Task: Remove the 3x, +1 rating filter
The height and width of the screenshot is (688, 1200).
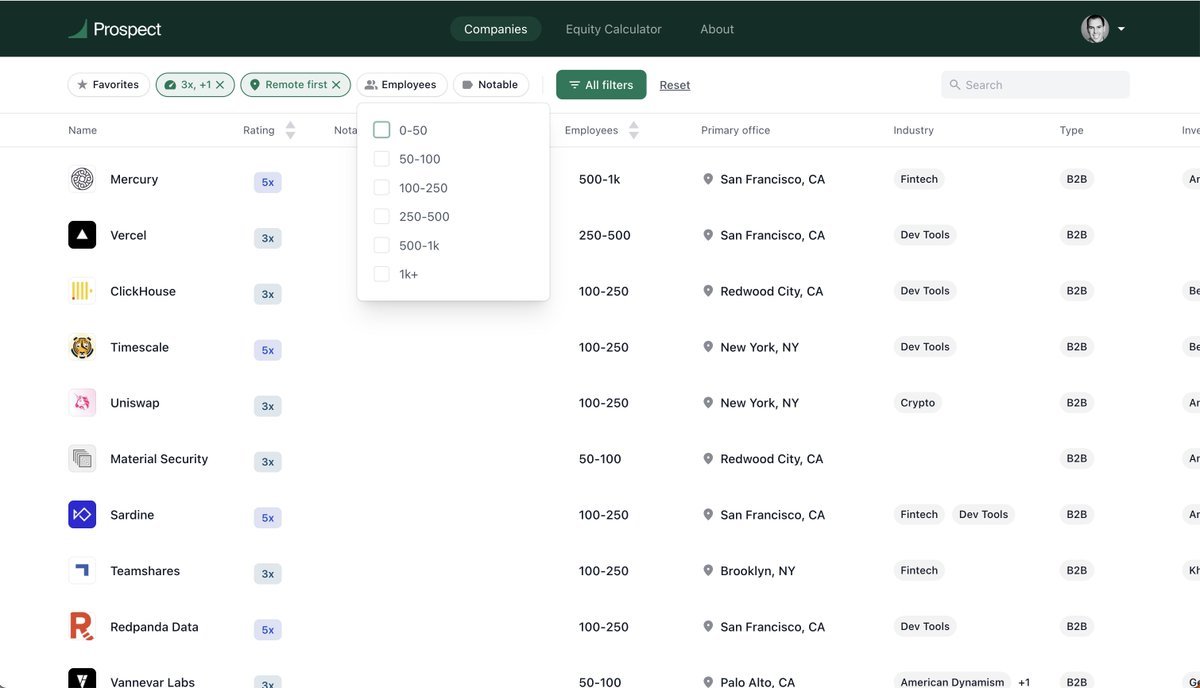Action: 220,85
